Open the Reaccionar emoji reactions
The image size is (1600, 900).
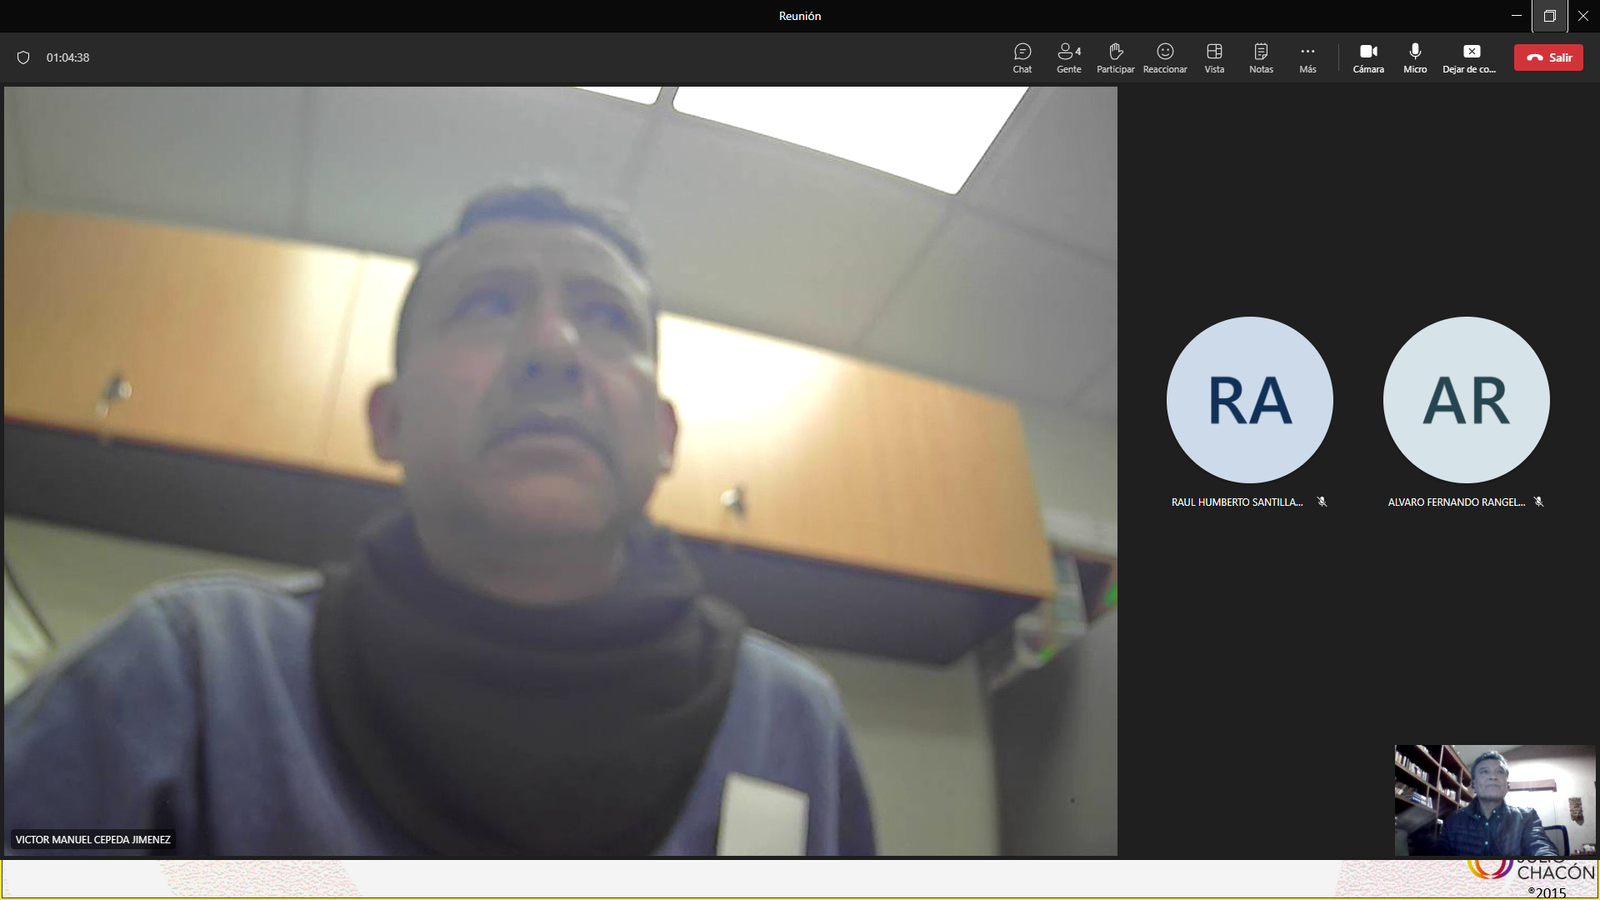pyautogui.click(x=1165, y=57)
